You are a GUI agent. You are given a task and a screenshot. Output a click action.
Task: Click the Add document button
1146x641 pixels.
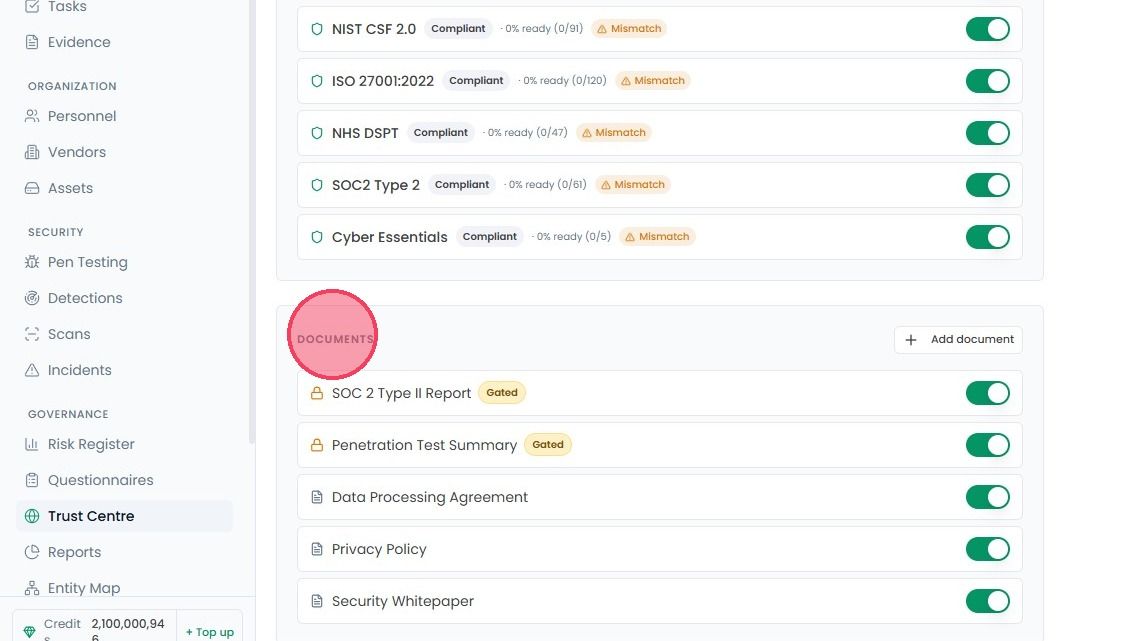coord(958,340)
